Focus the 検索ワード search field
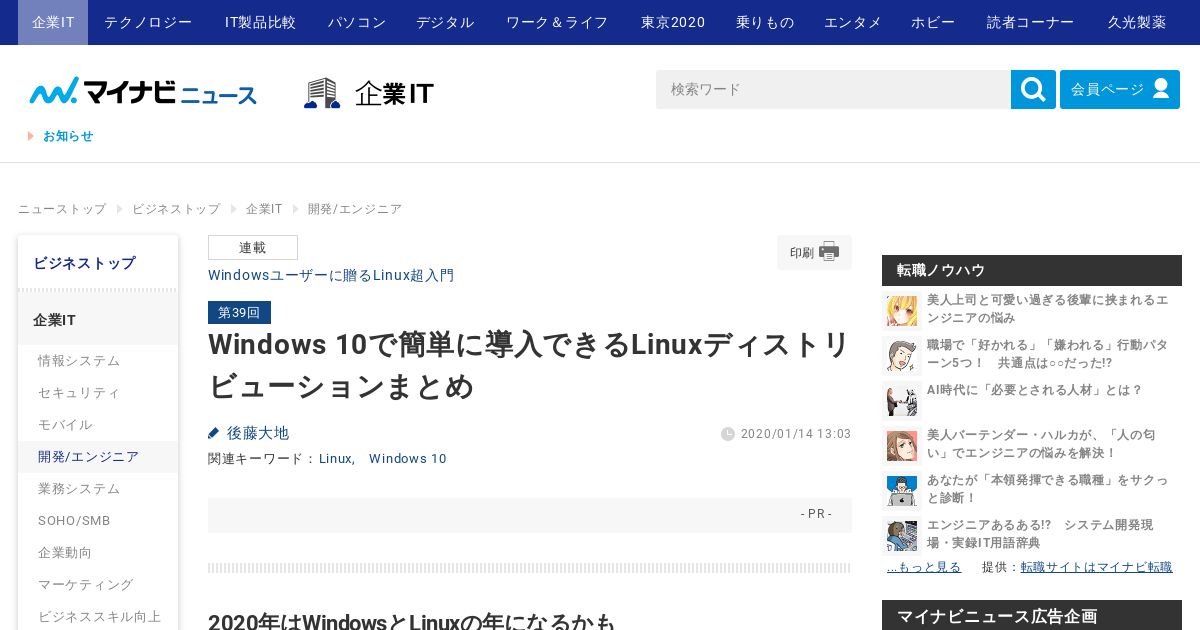 click(833, 89)
